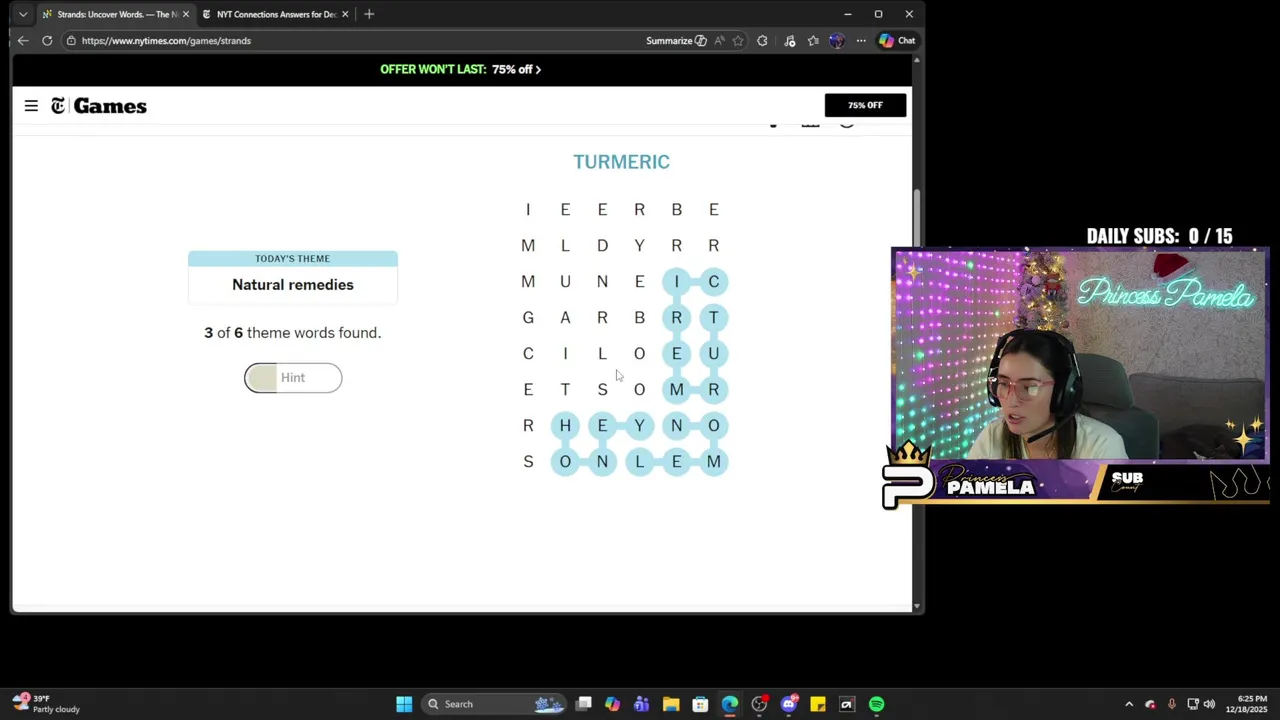View site information lock icon
The image size is (1280, 720).
point(71,41)
